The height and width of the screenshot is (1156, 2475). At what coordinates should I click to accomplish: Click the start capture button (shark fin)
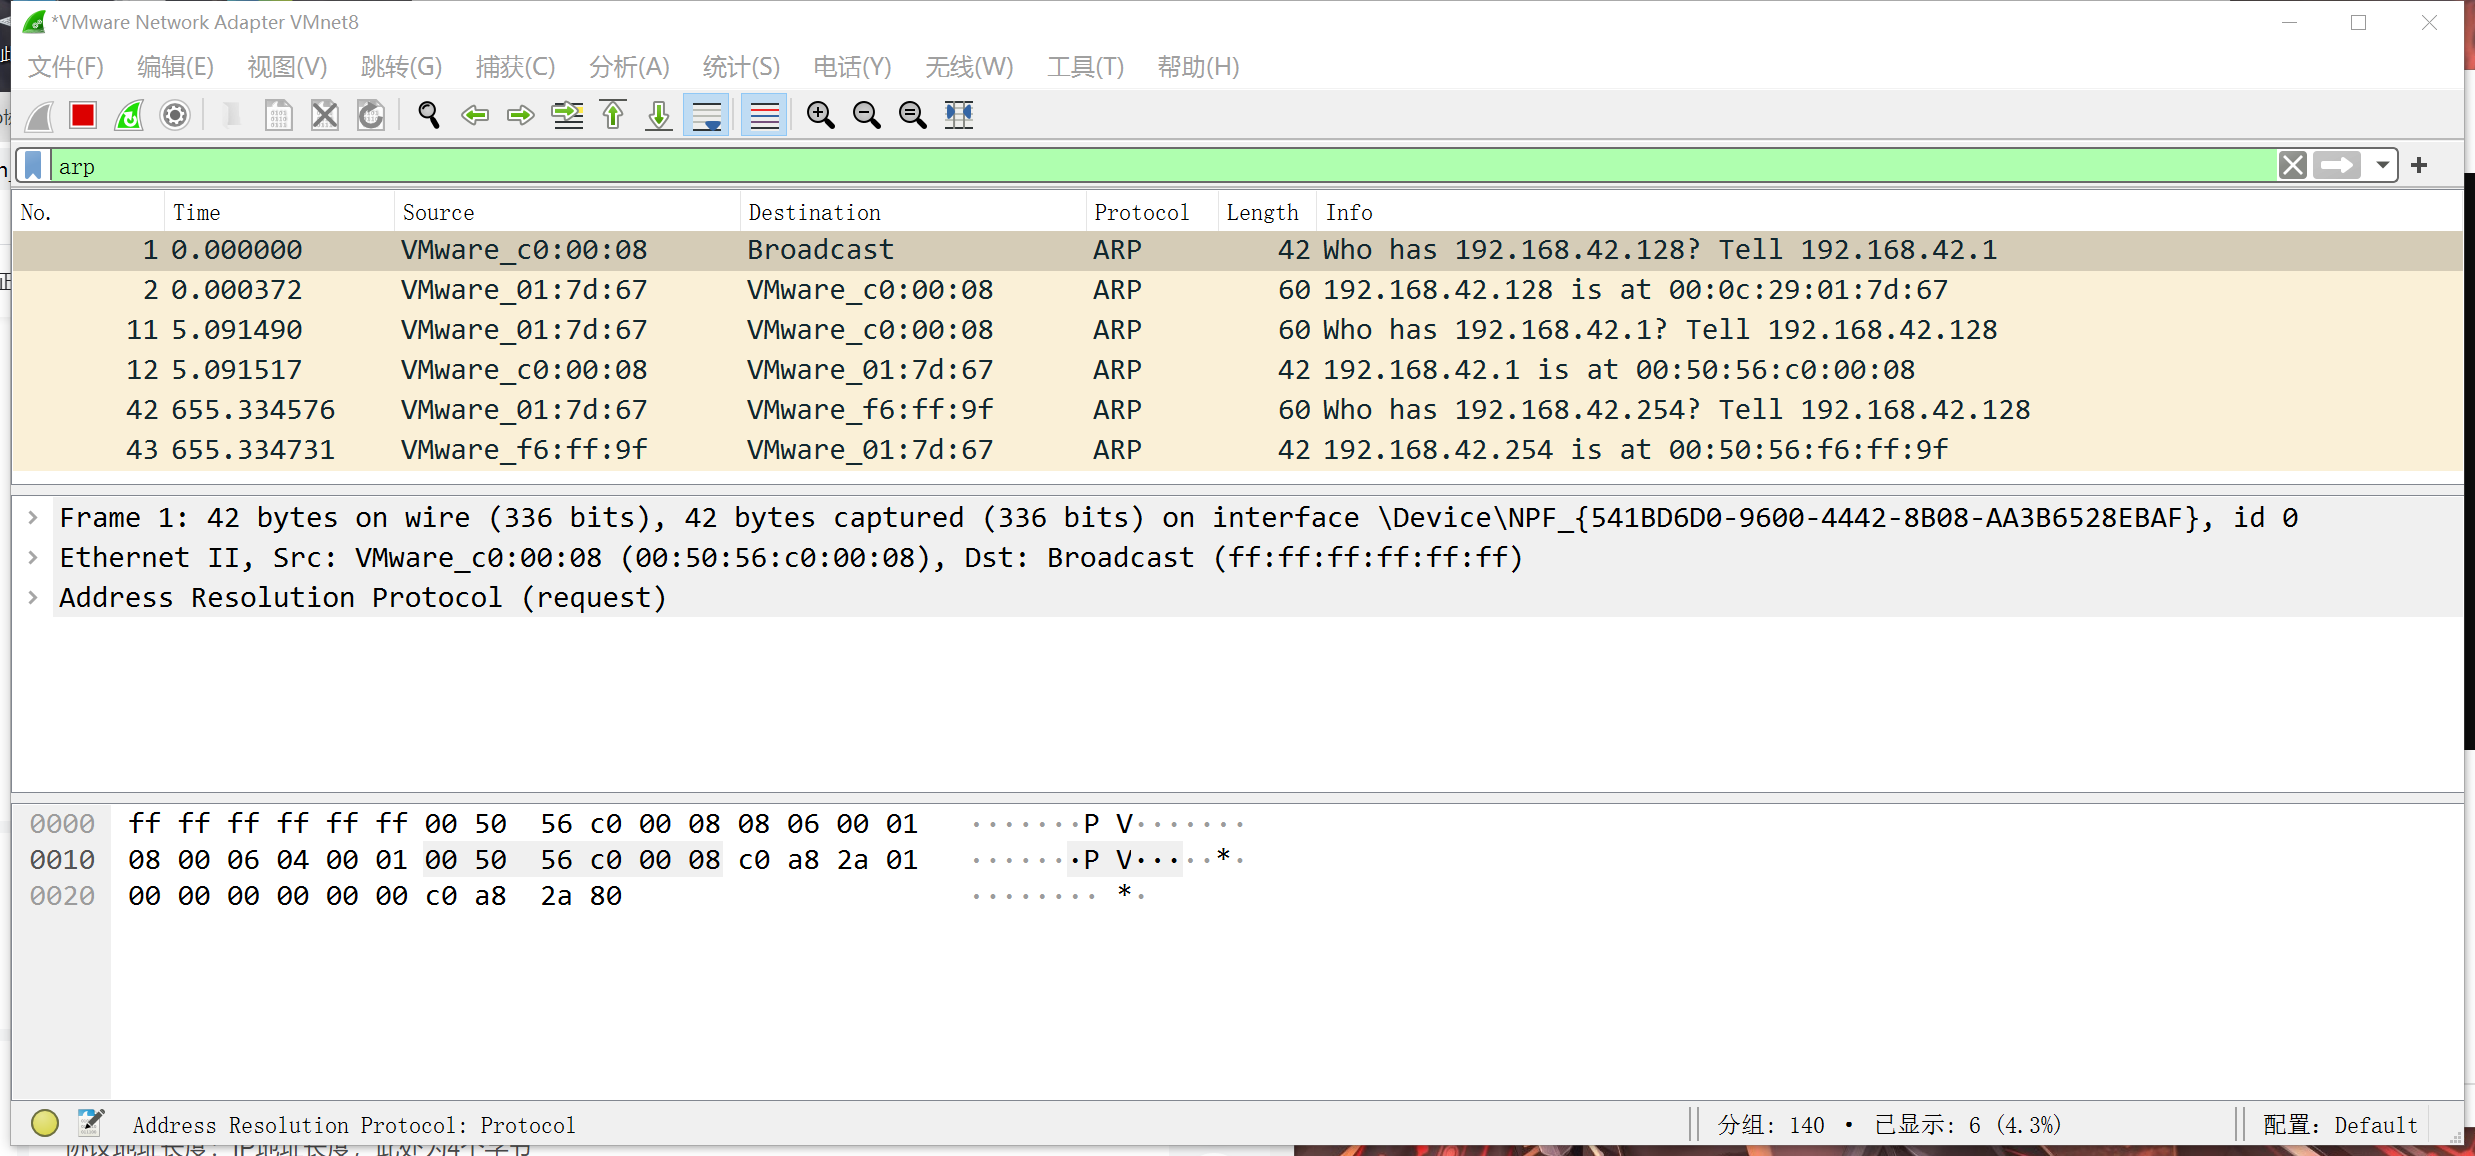41,114
